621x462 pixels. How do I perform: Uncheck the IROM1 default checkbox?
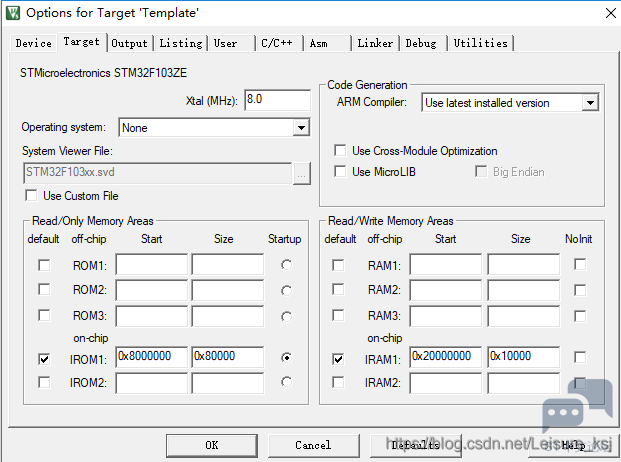coord(44,359)
